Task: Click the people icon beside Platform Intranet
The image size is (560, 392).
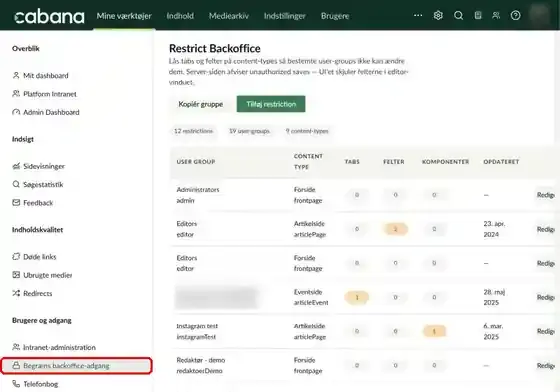Action: point(16,94)
